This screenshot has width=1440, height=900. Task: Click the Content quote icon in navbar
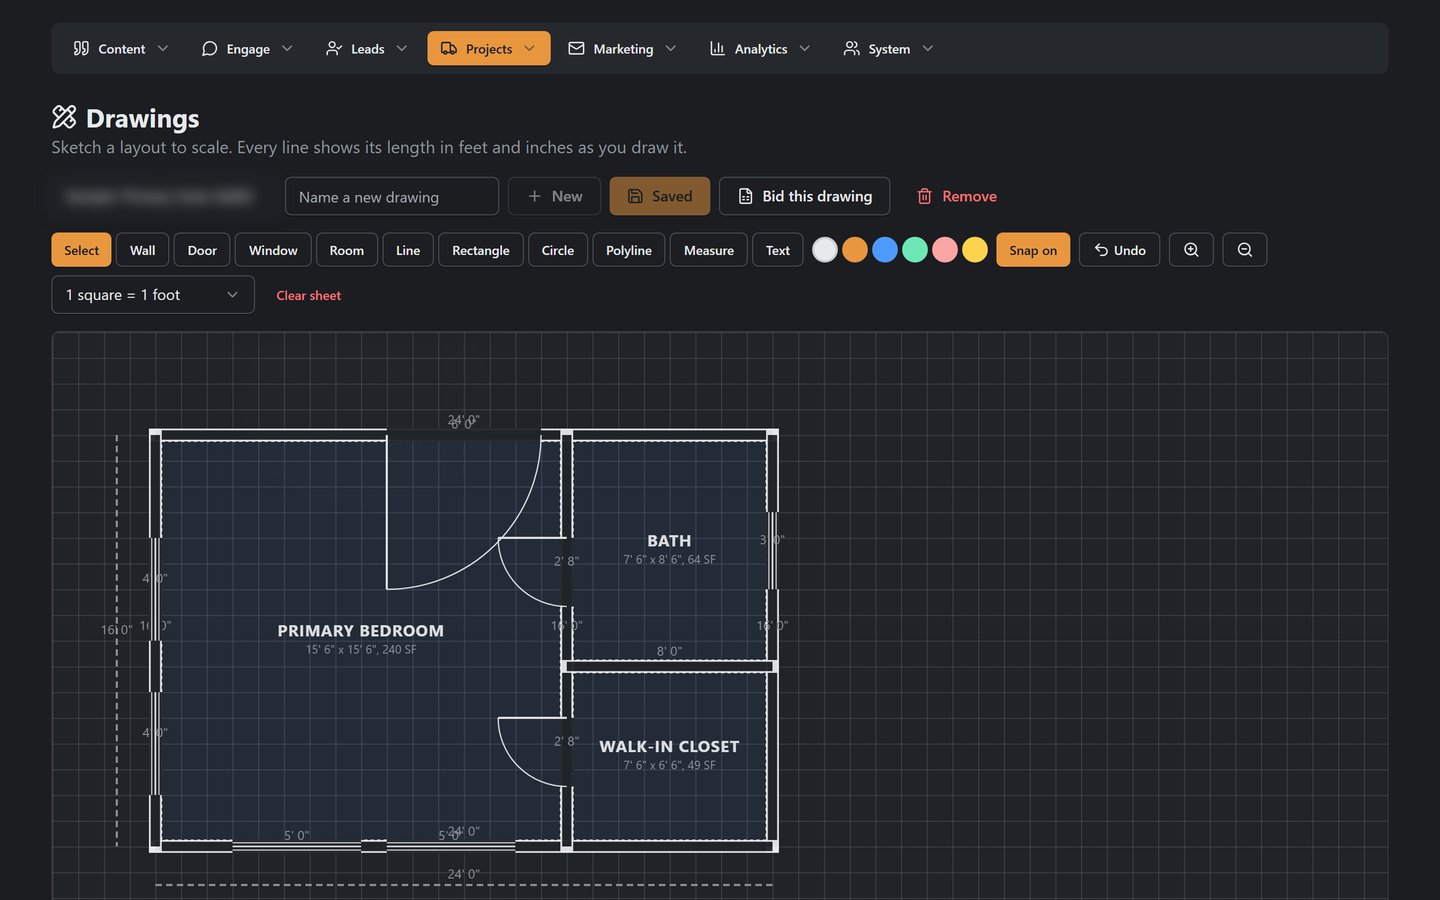tap(81, 48)
